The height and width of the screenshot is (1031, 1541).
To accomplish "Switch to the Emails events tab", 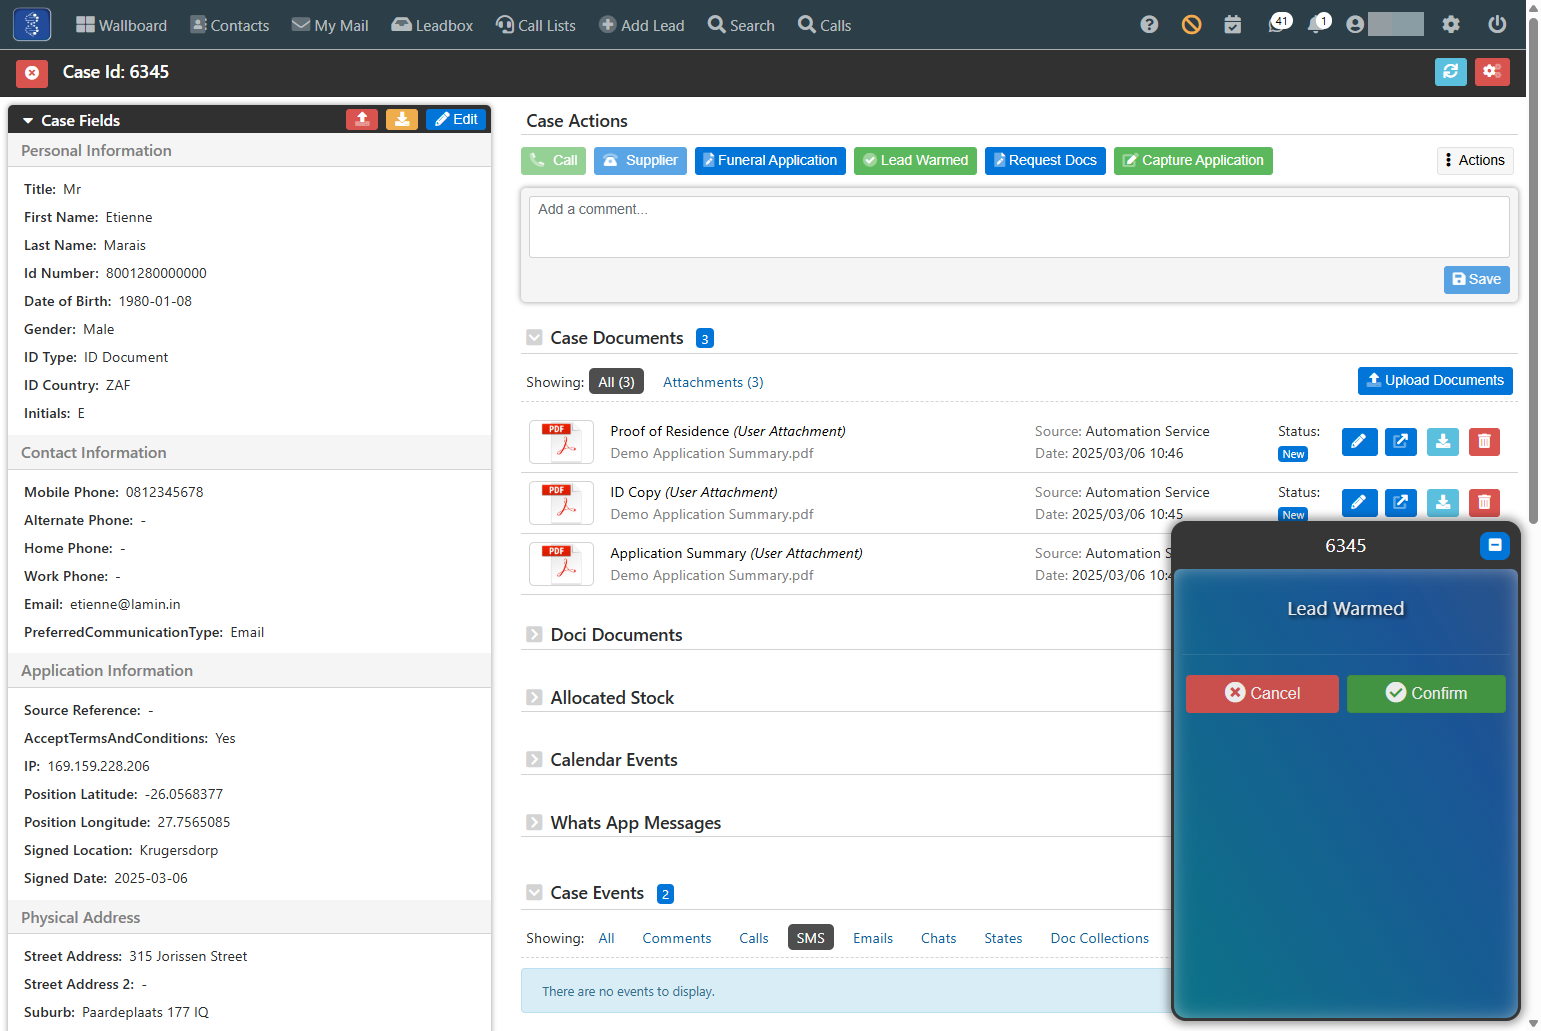I will pyautogui.click(x=873, y=938).
